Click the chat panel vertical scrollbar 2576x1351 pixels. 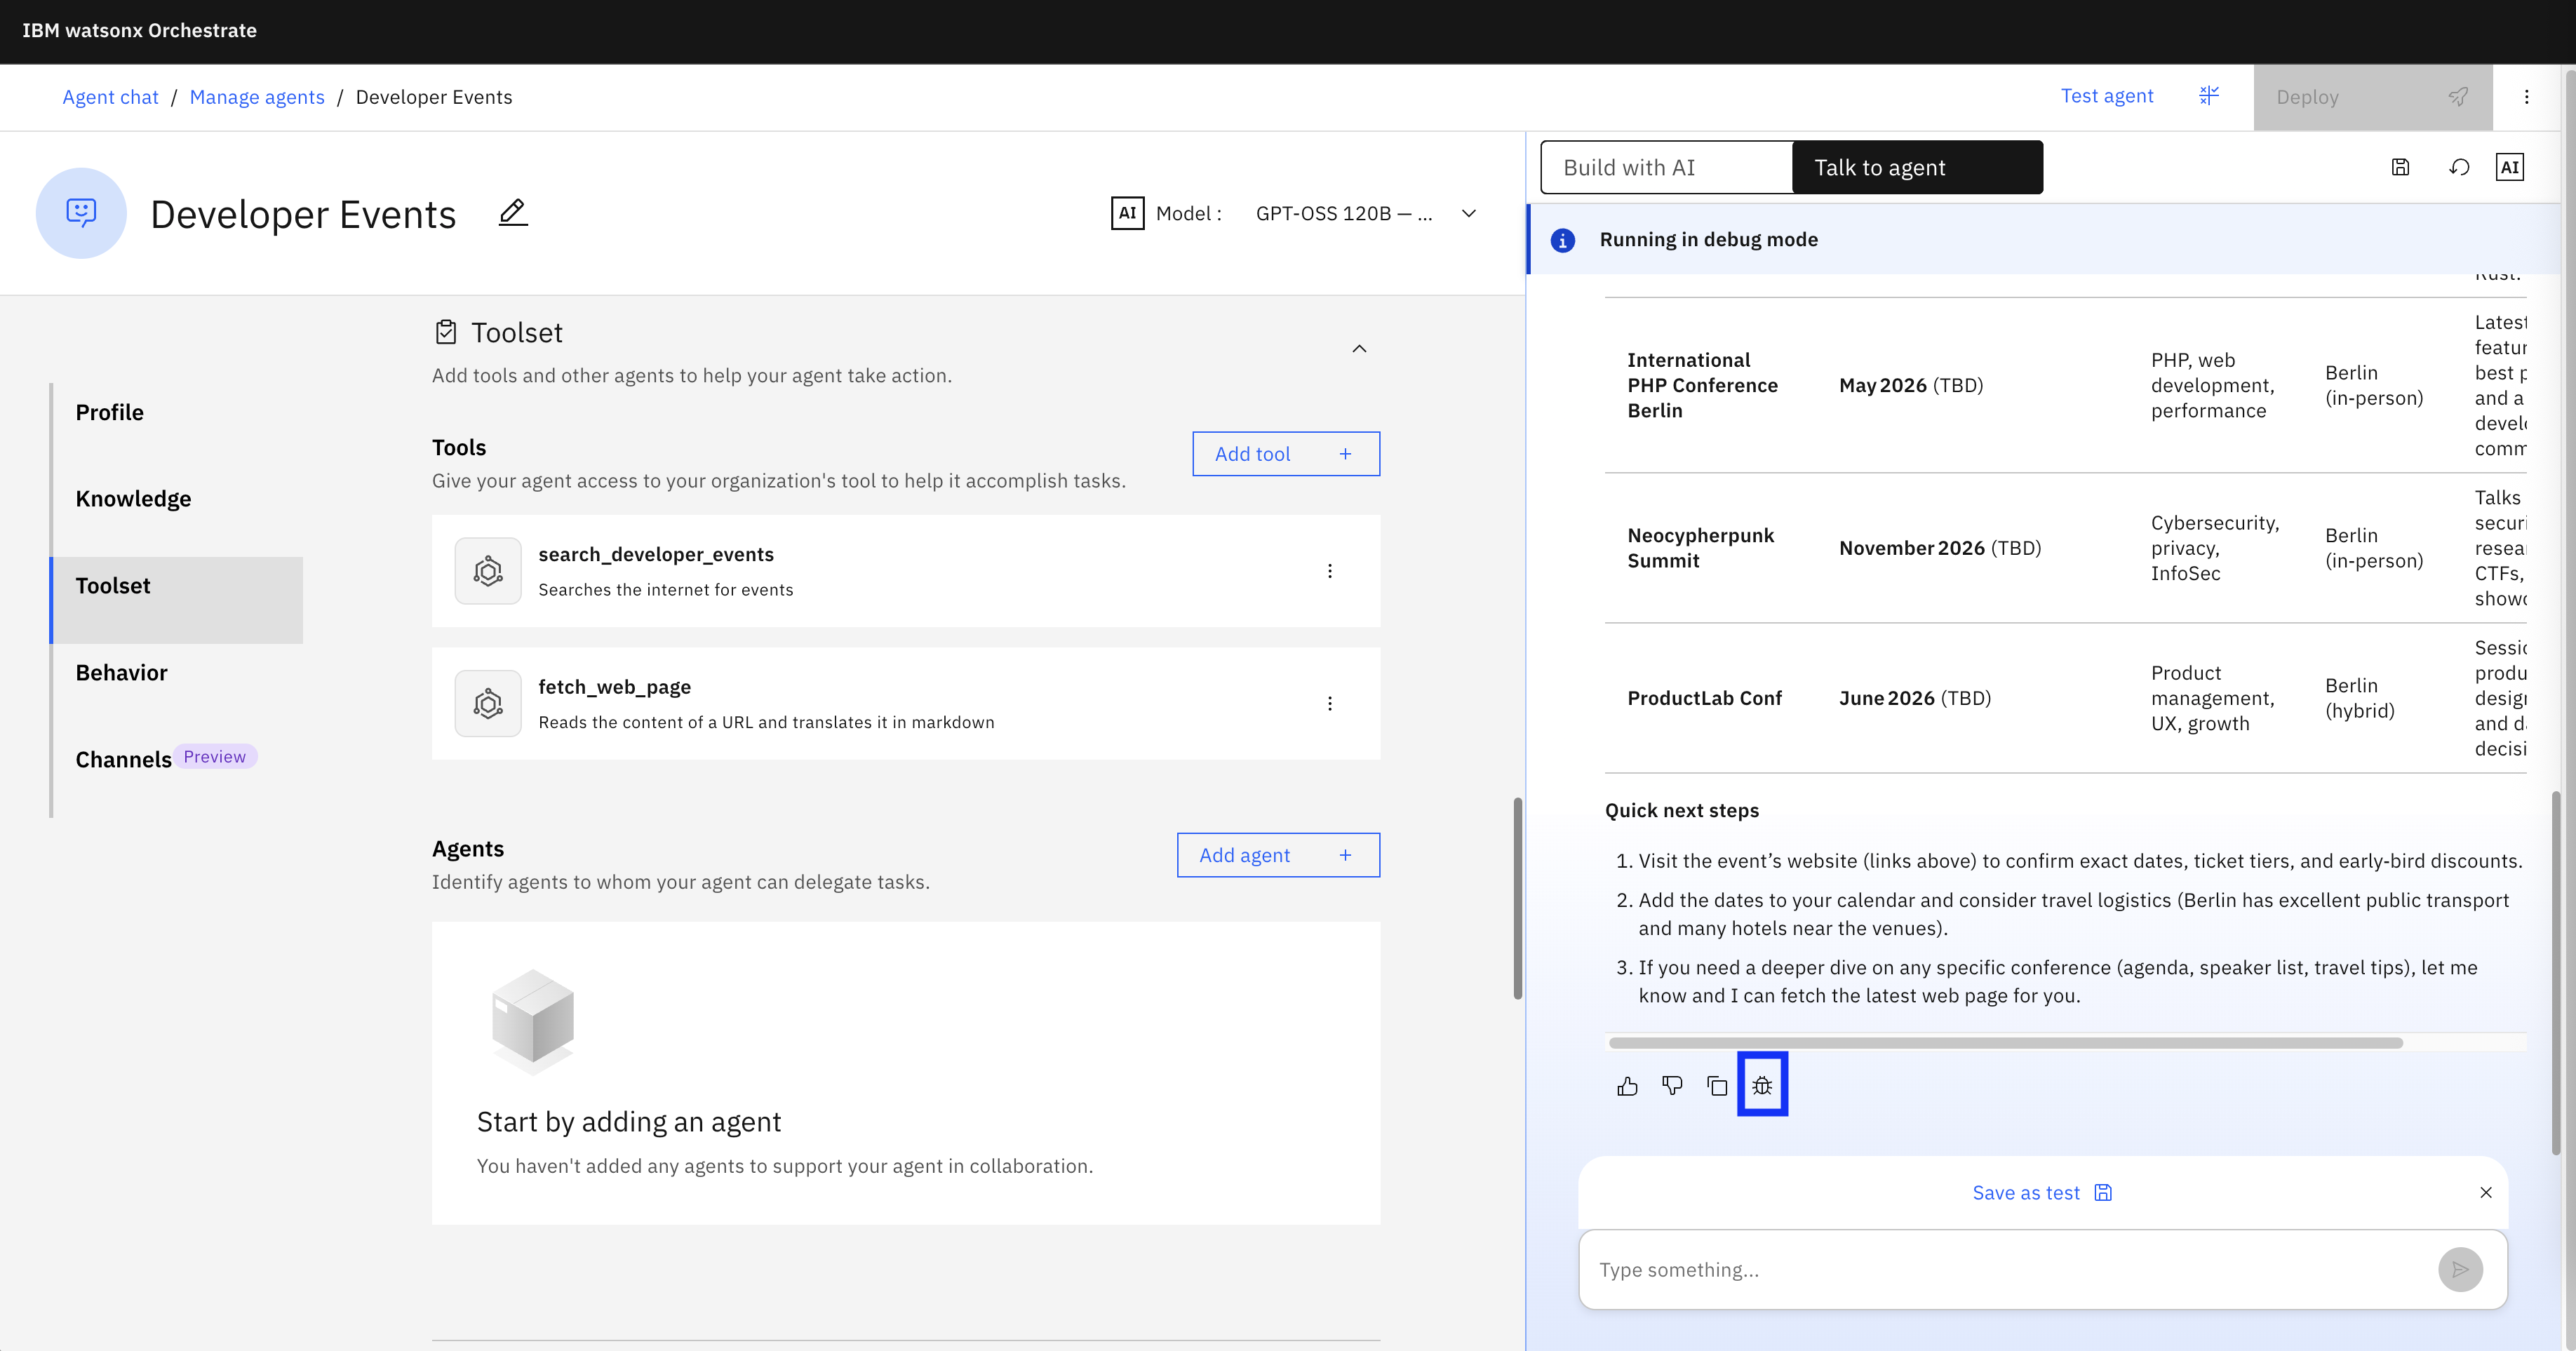(2556, 972)
